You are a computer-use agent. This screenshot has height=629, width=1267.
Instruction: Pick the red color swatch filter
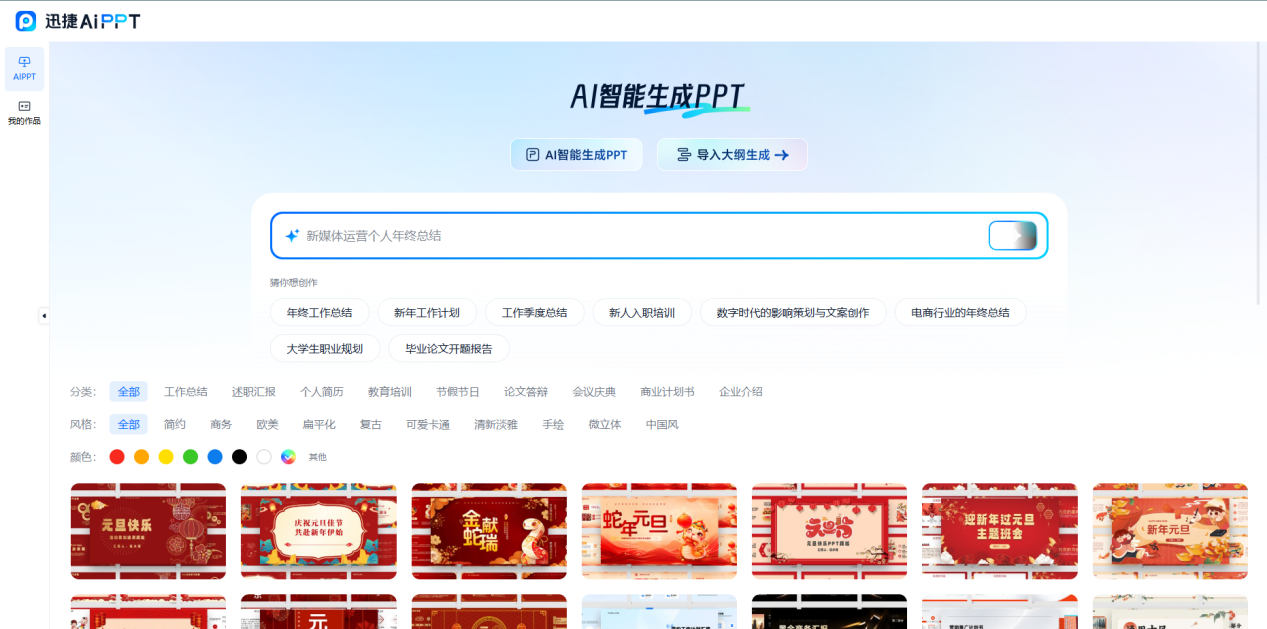click(x=117, y=456)
